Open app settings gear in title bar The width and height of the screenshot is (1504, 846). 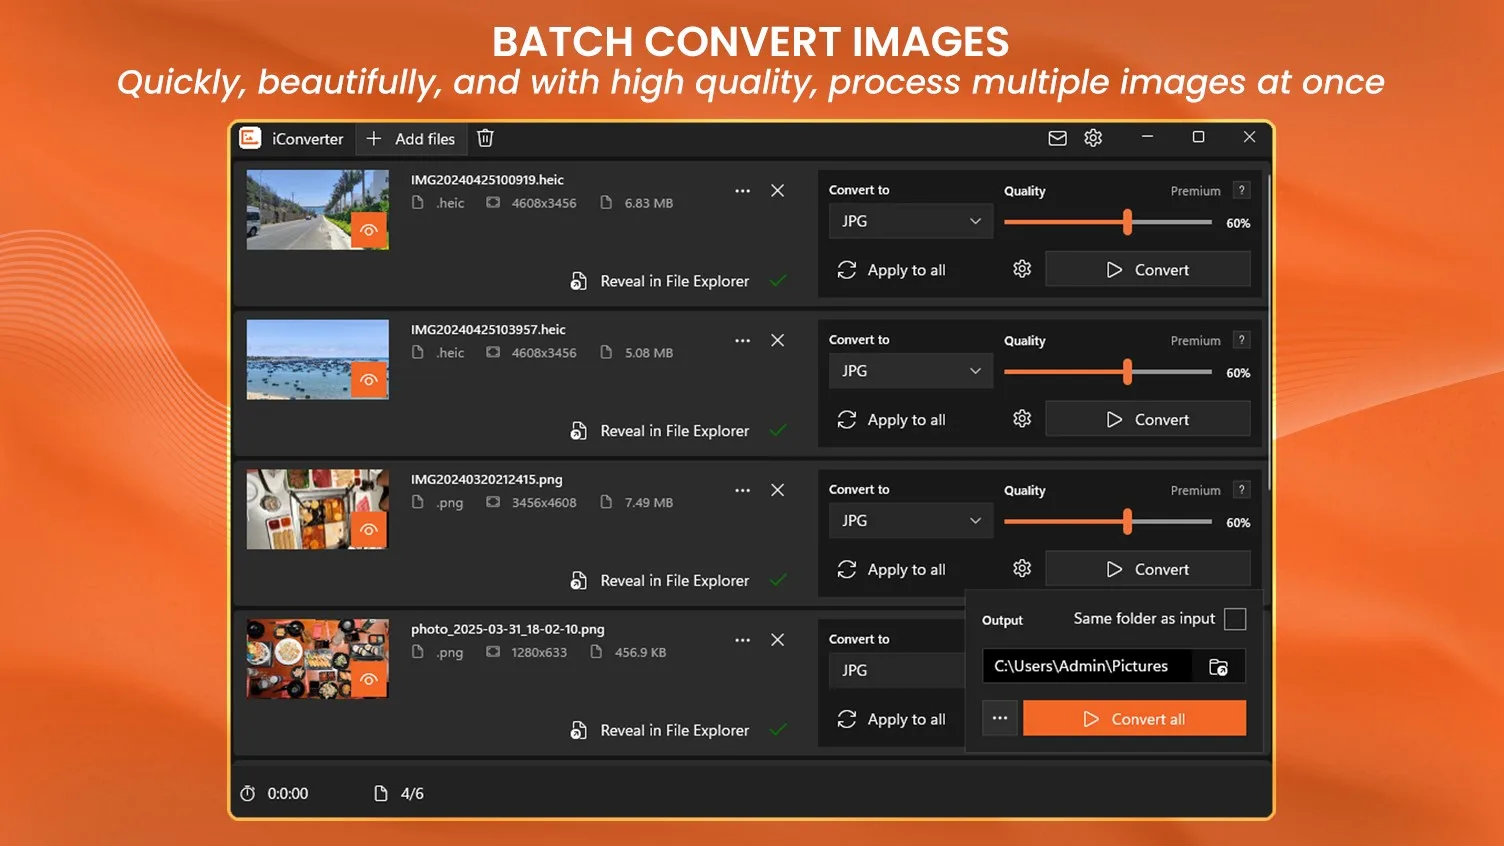[1093, 138]
